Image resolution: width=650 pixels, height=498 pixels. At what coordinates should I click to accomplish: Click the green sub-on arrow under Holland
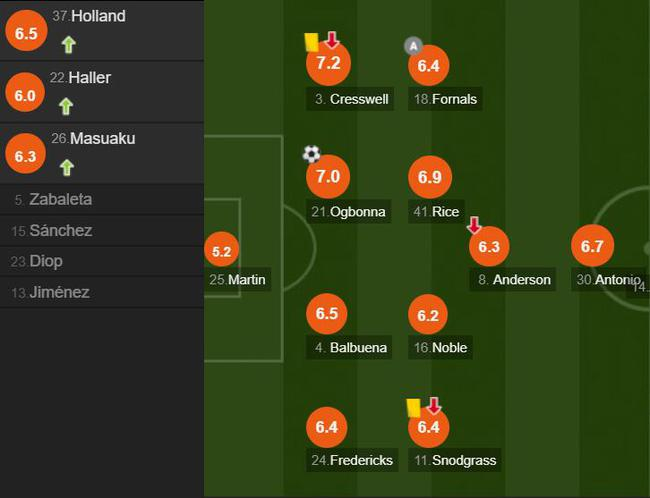tap(67, 44)
